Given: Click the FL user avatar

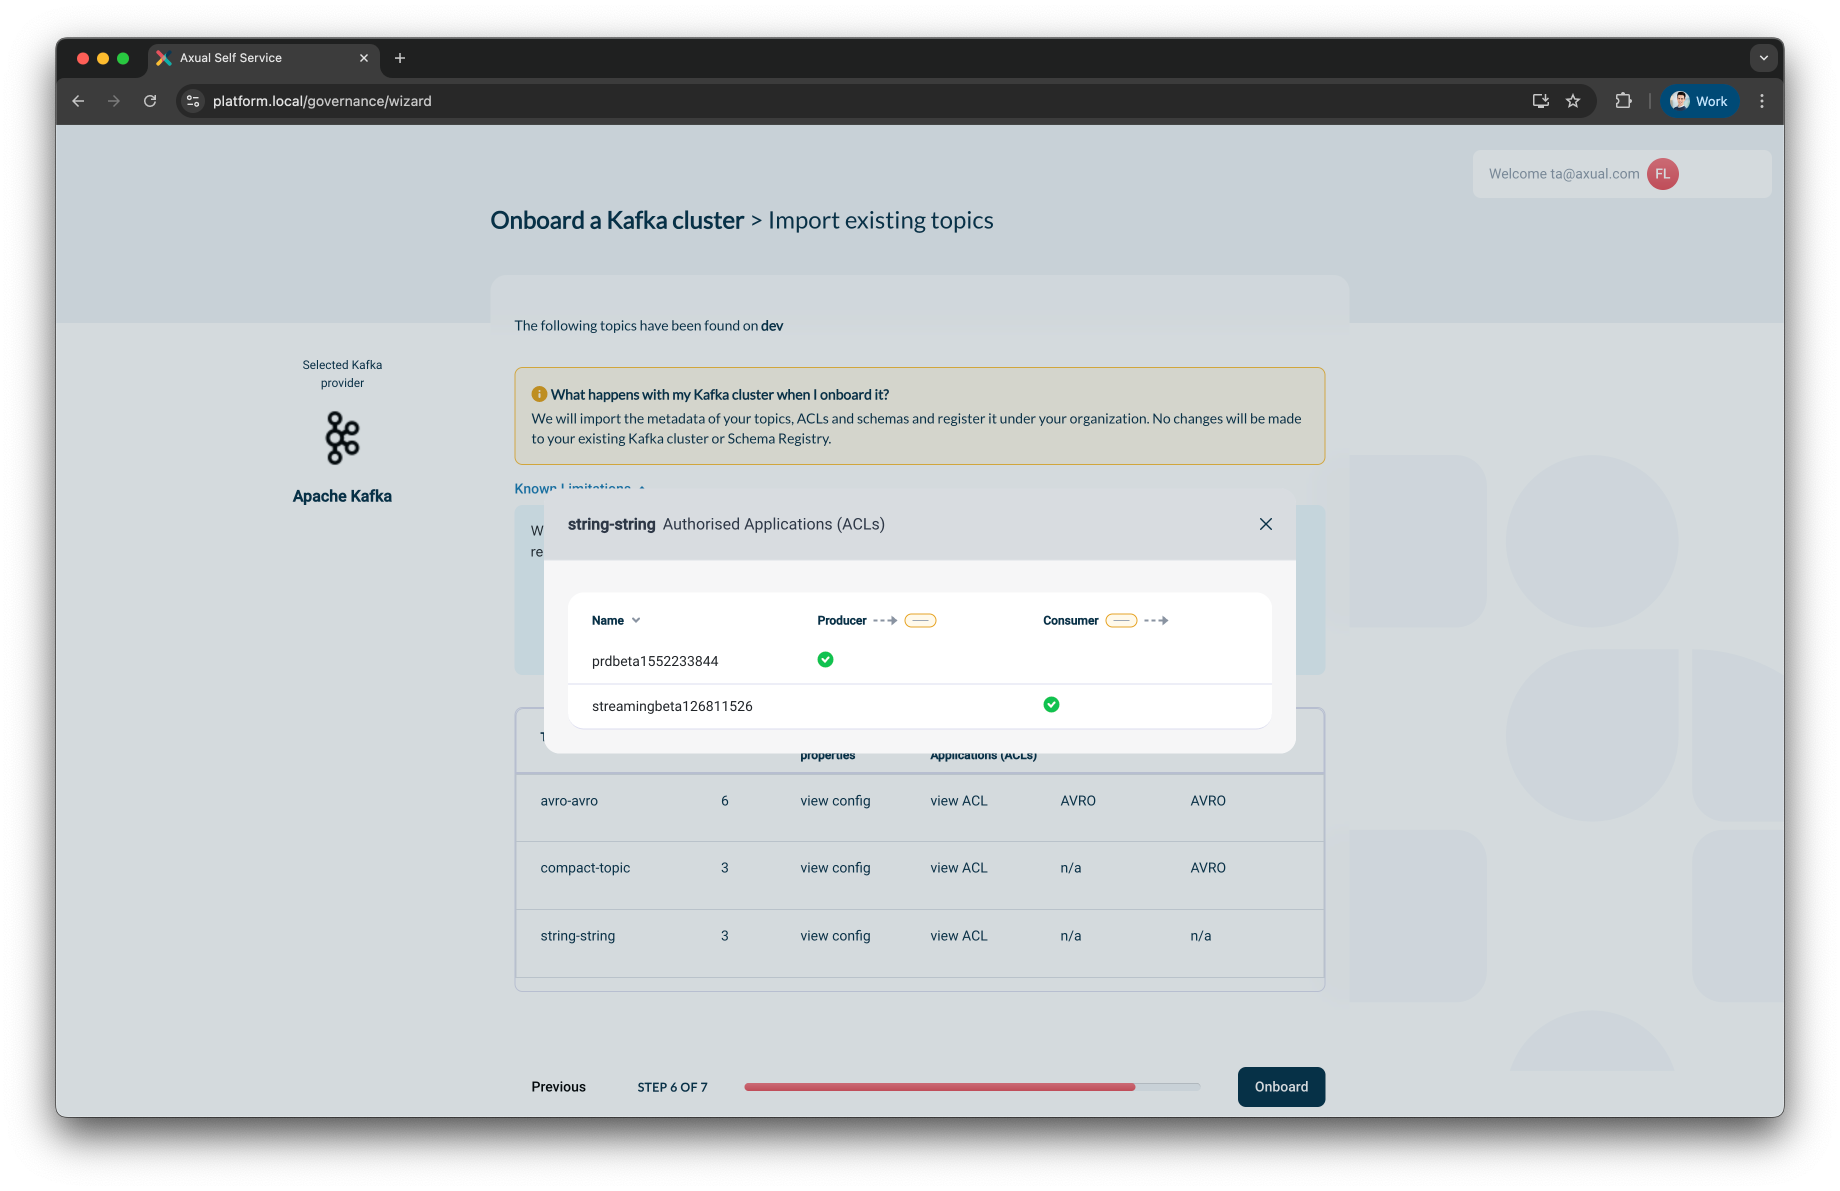Looking at the screenshot, I should tap(1662, 174).
